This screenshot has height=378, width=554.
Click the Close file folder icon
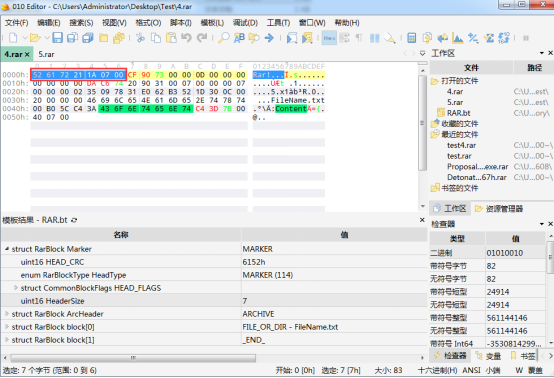click(x=103, y=37)
